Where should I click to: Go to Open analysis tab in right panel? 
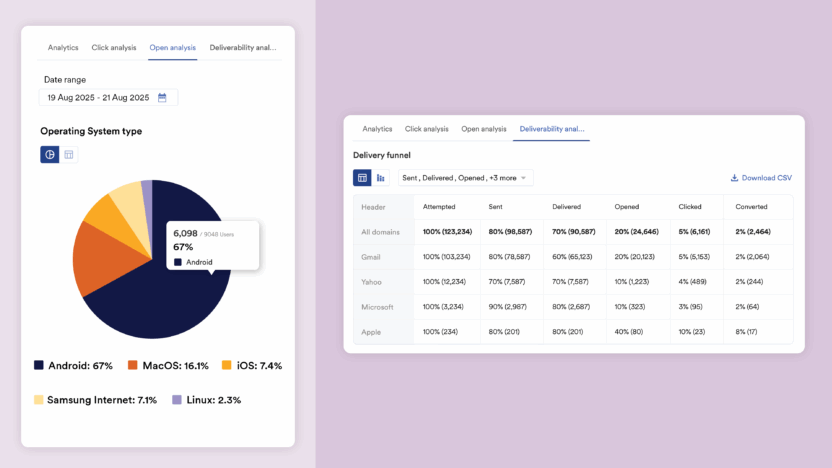pos(484,129)
